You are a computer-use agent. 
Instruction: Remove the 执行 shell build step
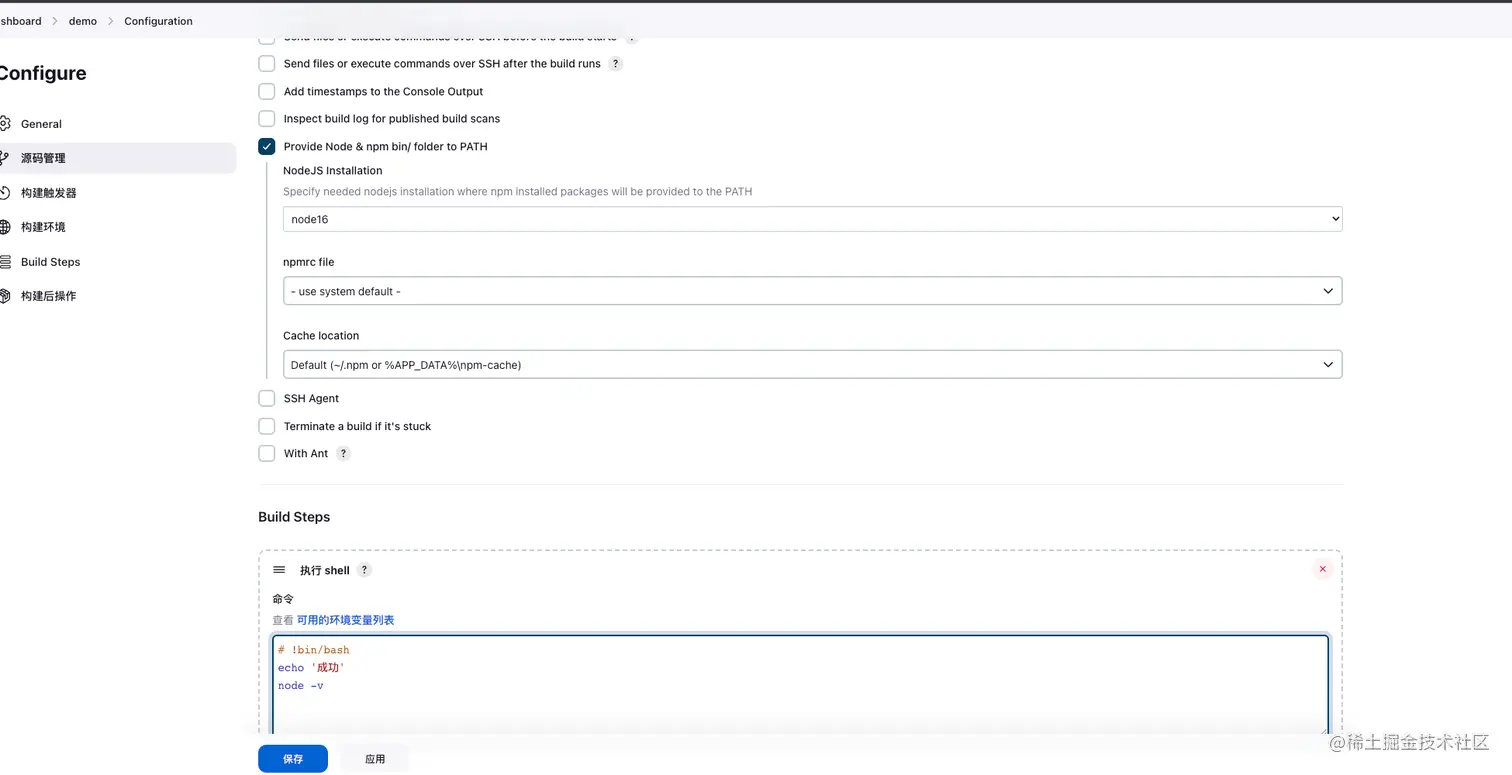[x=1322, y=570]
